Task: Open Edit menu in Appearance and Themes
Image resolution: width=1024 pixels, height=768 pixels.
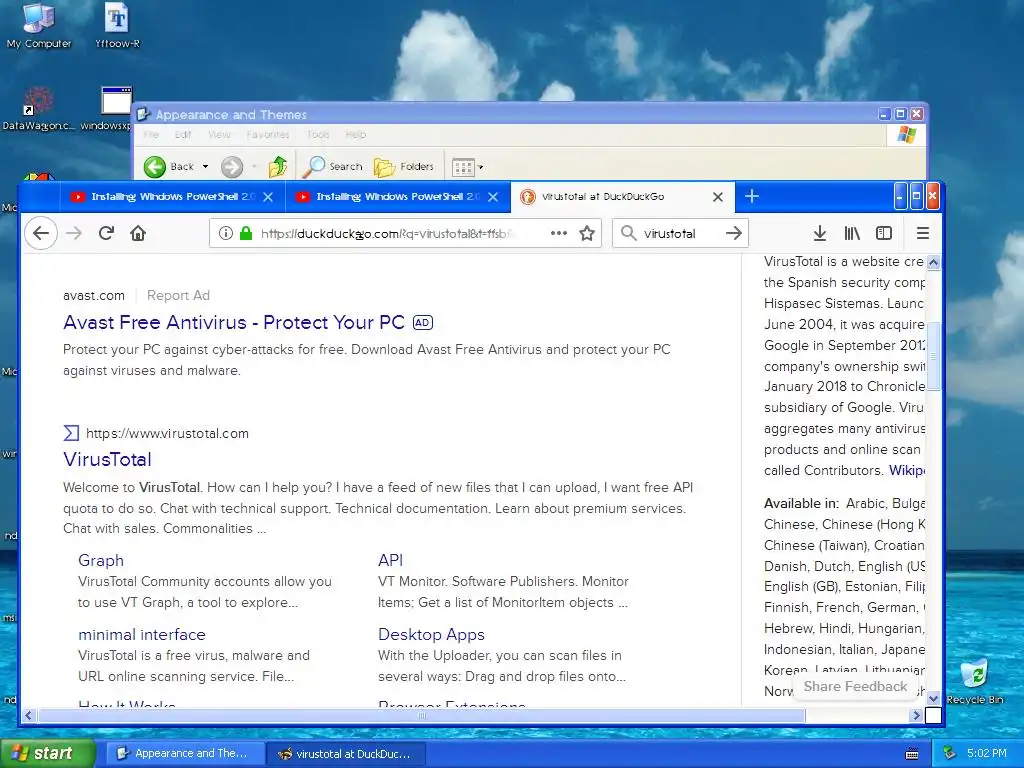Action: click(x=183, y=135)
